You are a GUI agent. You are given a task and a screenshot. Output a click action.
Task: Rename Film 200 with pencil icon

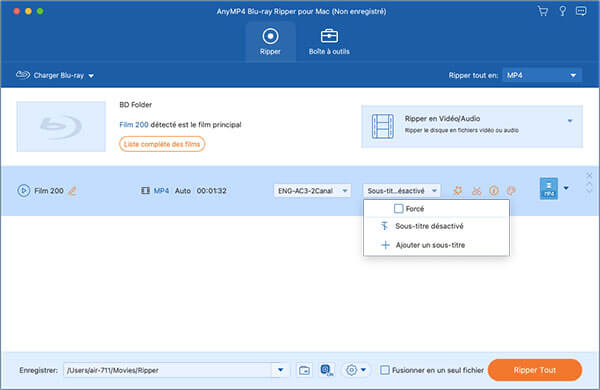tap(72, 191)
